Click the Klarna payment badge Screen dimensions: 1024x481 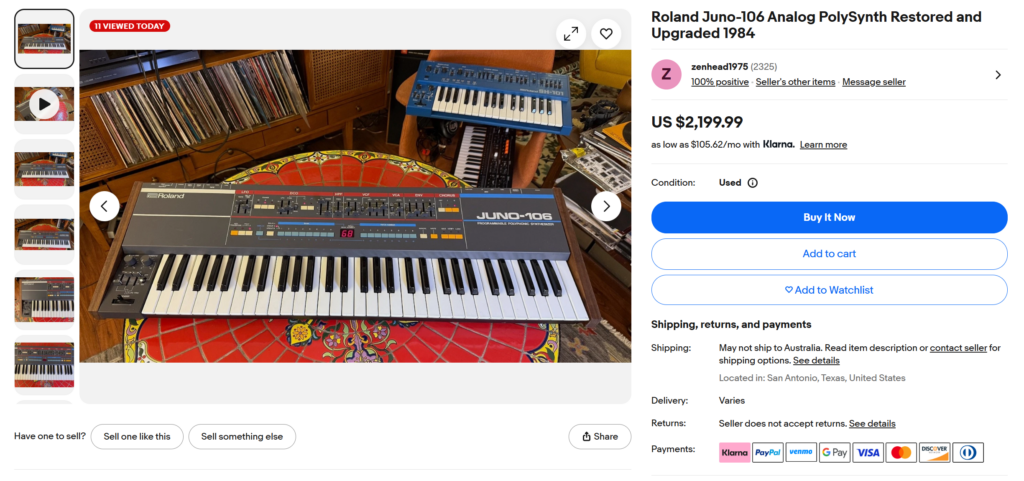tap(734, 453)
